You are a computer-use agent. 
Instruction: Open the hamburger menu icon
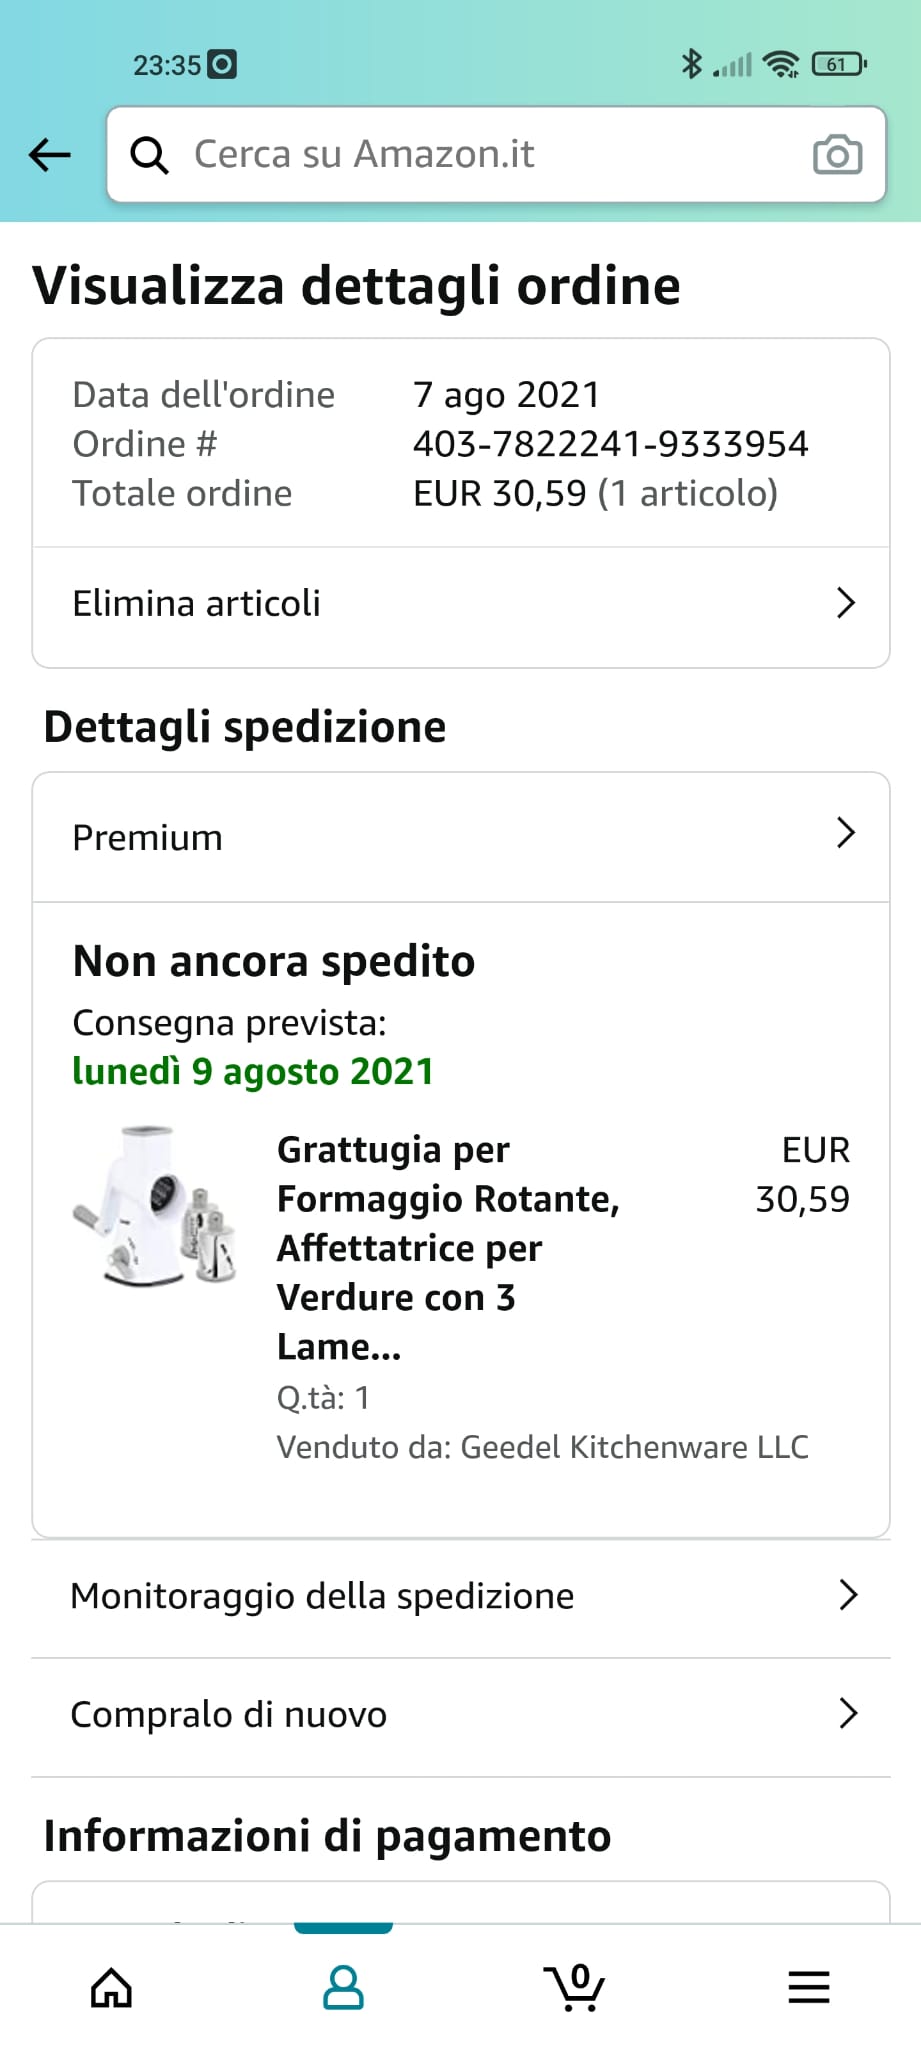[x=808, y=1987]
